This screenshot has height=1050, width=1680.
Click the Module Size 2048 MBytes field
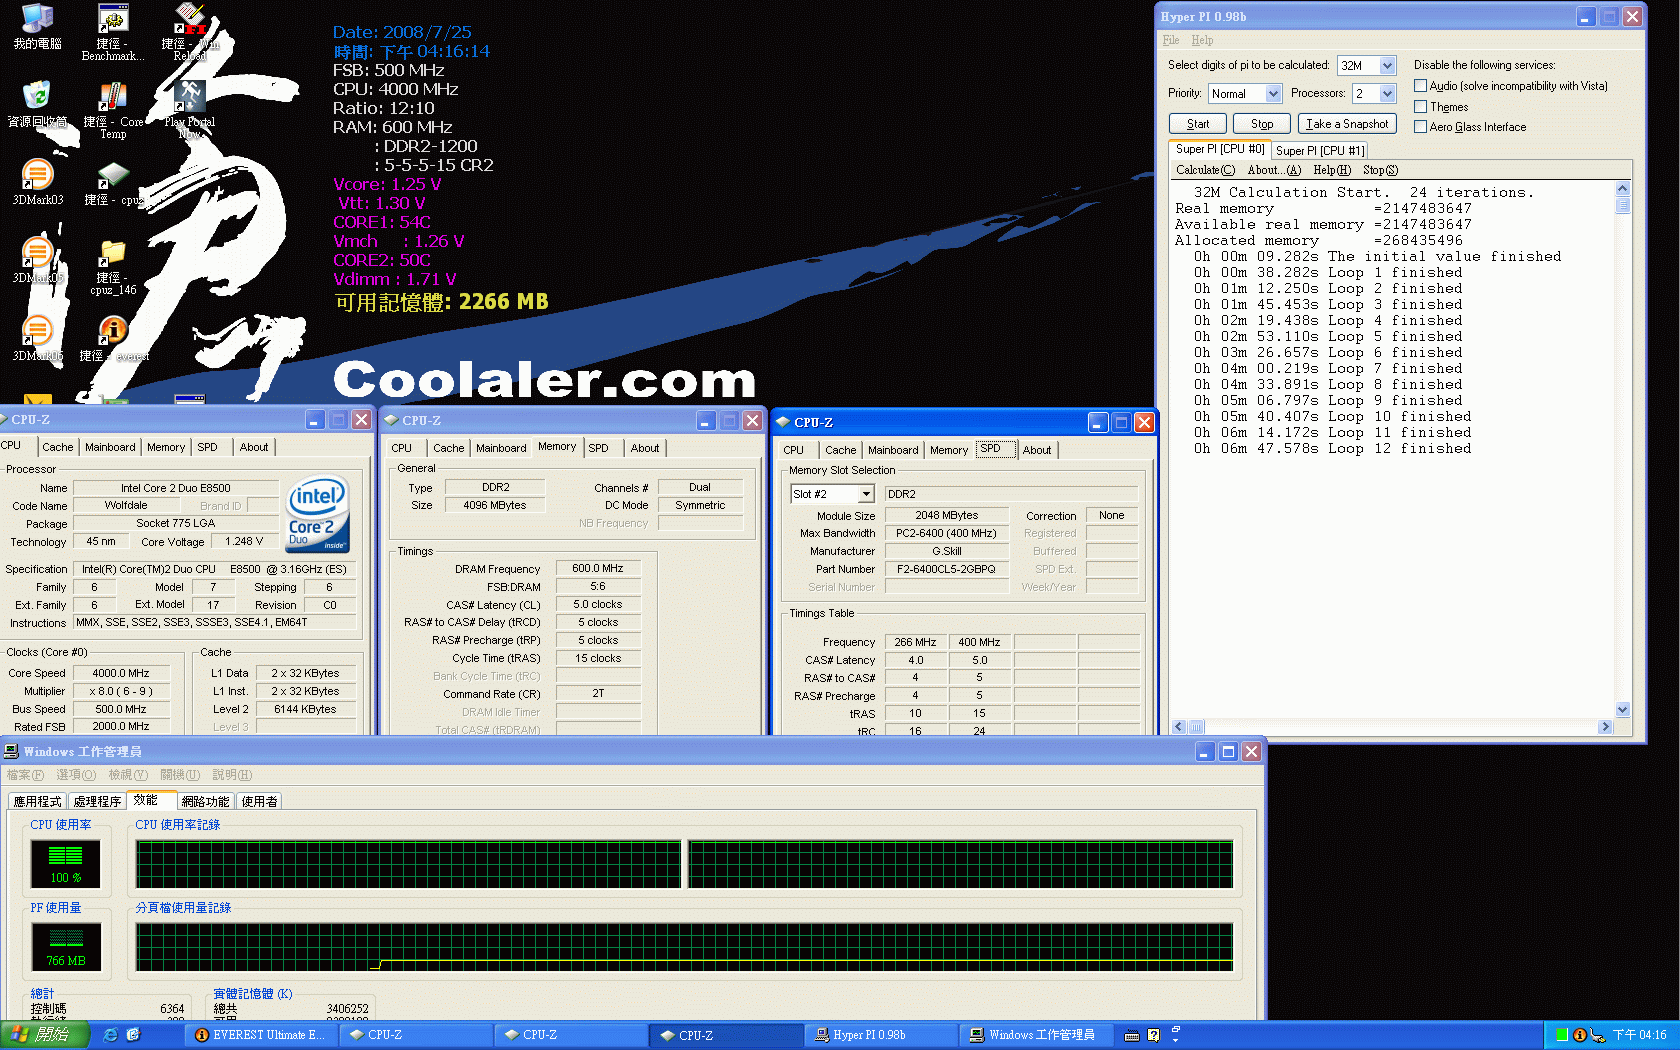click(946, 516)
